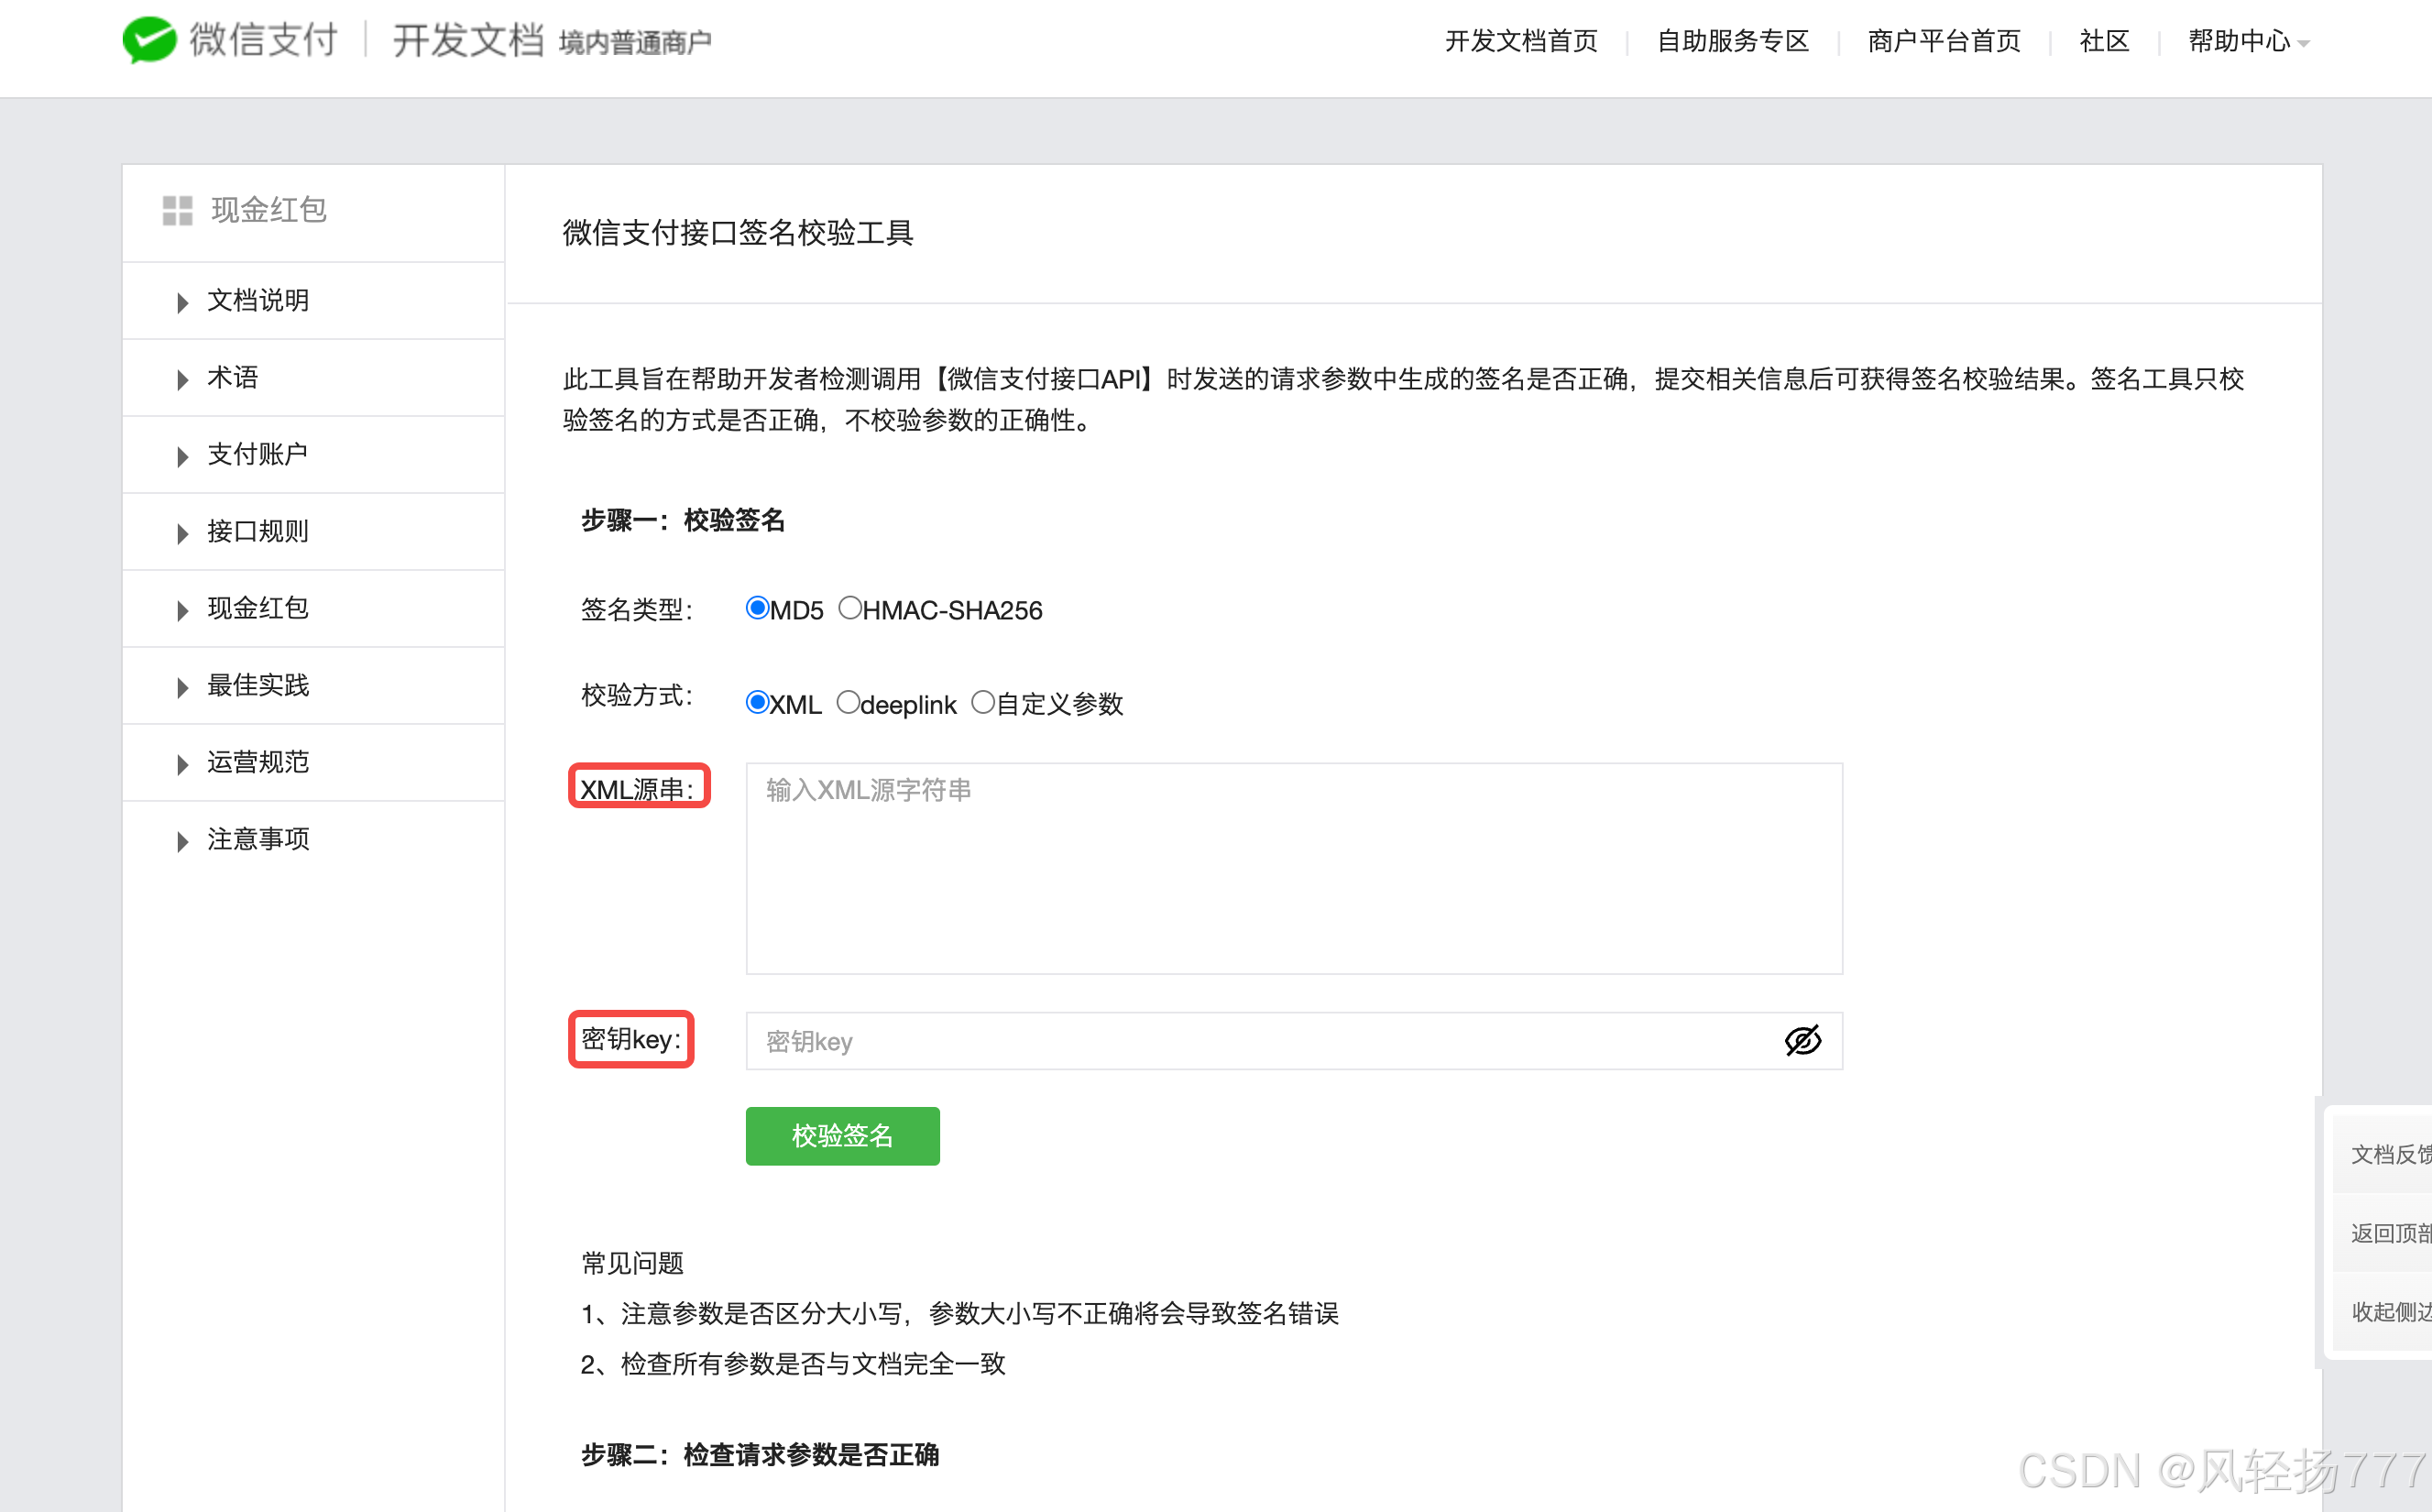Click 返回顶部 in the floating side panel

coord(2388,1233)
